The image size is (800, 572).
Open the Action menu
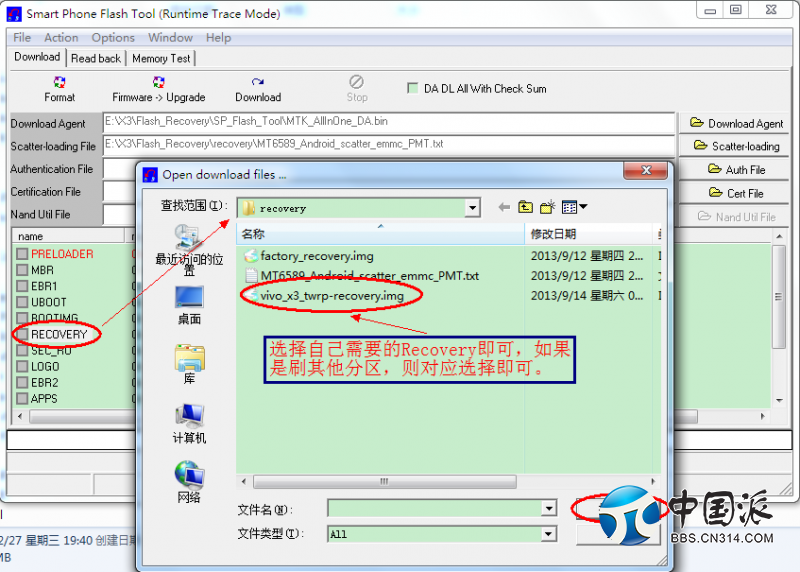tap(61, 38)
